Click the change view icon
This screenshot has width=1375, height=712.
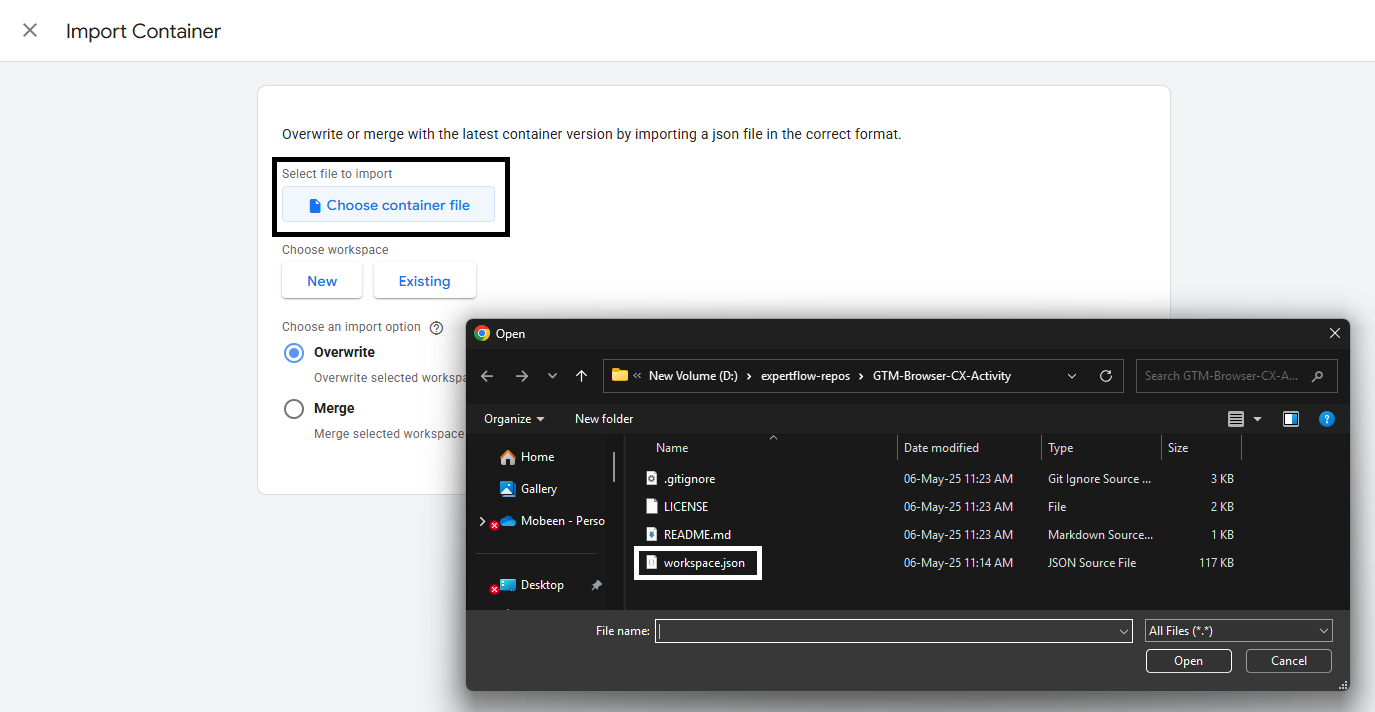[x=1236, y=419]
